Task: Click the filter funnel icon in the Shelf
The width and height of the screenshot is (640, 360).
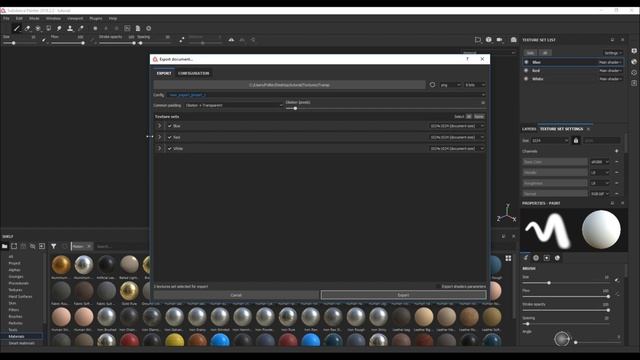Action: (53, 246)
